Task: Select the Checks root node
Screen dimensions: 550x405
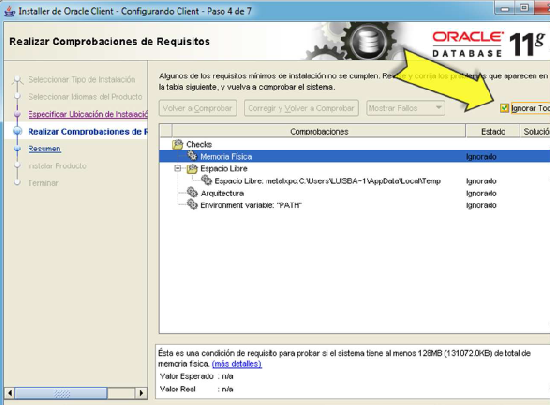Action: [199, 144]
